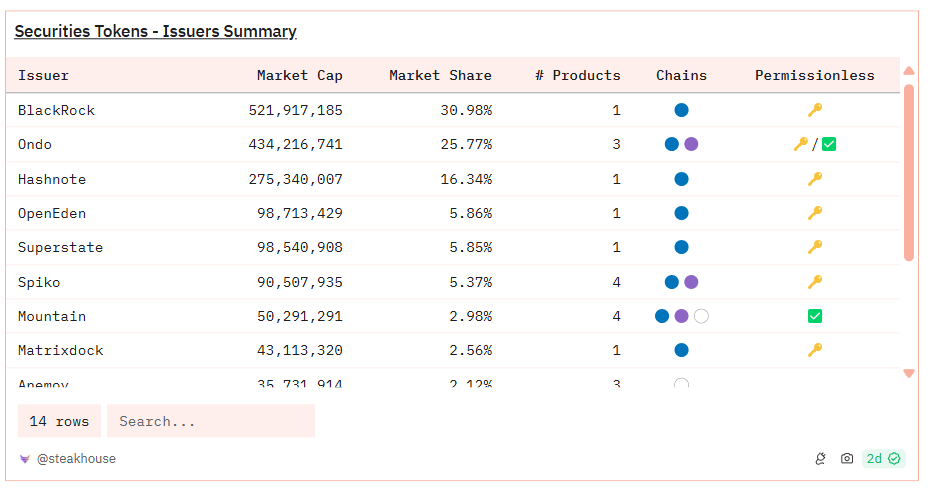Viewport: 928px width, 489px height.
Task: Click Ondo's key permission icon
Action: coord(801,144)
